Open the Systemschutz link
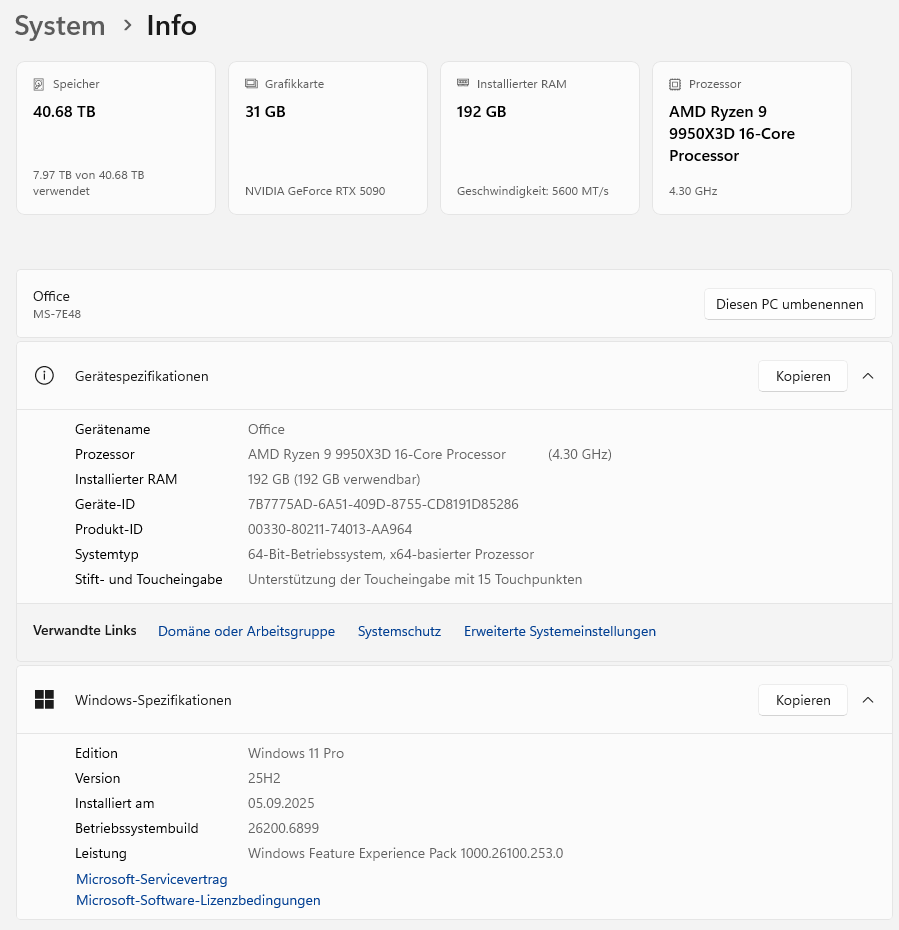The height and width of the screenshot is (930, 899). click(399, 631)
